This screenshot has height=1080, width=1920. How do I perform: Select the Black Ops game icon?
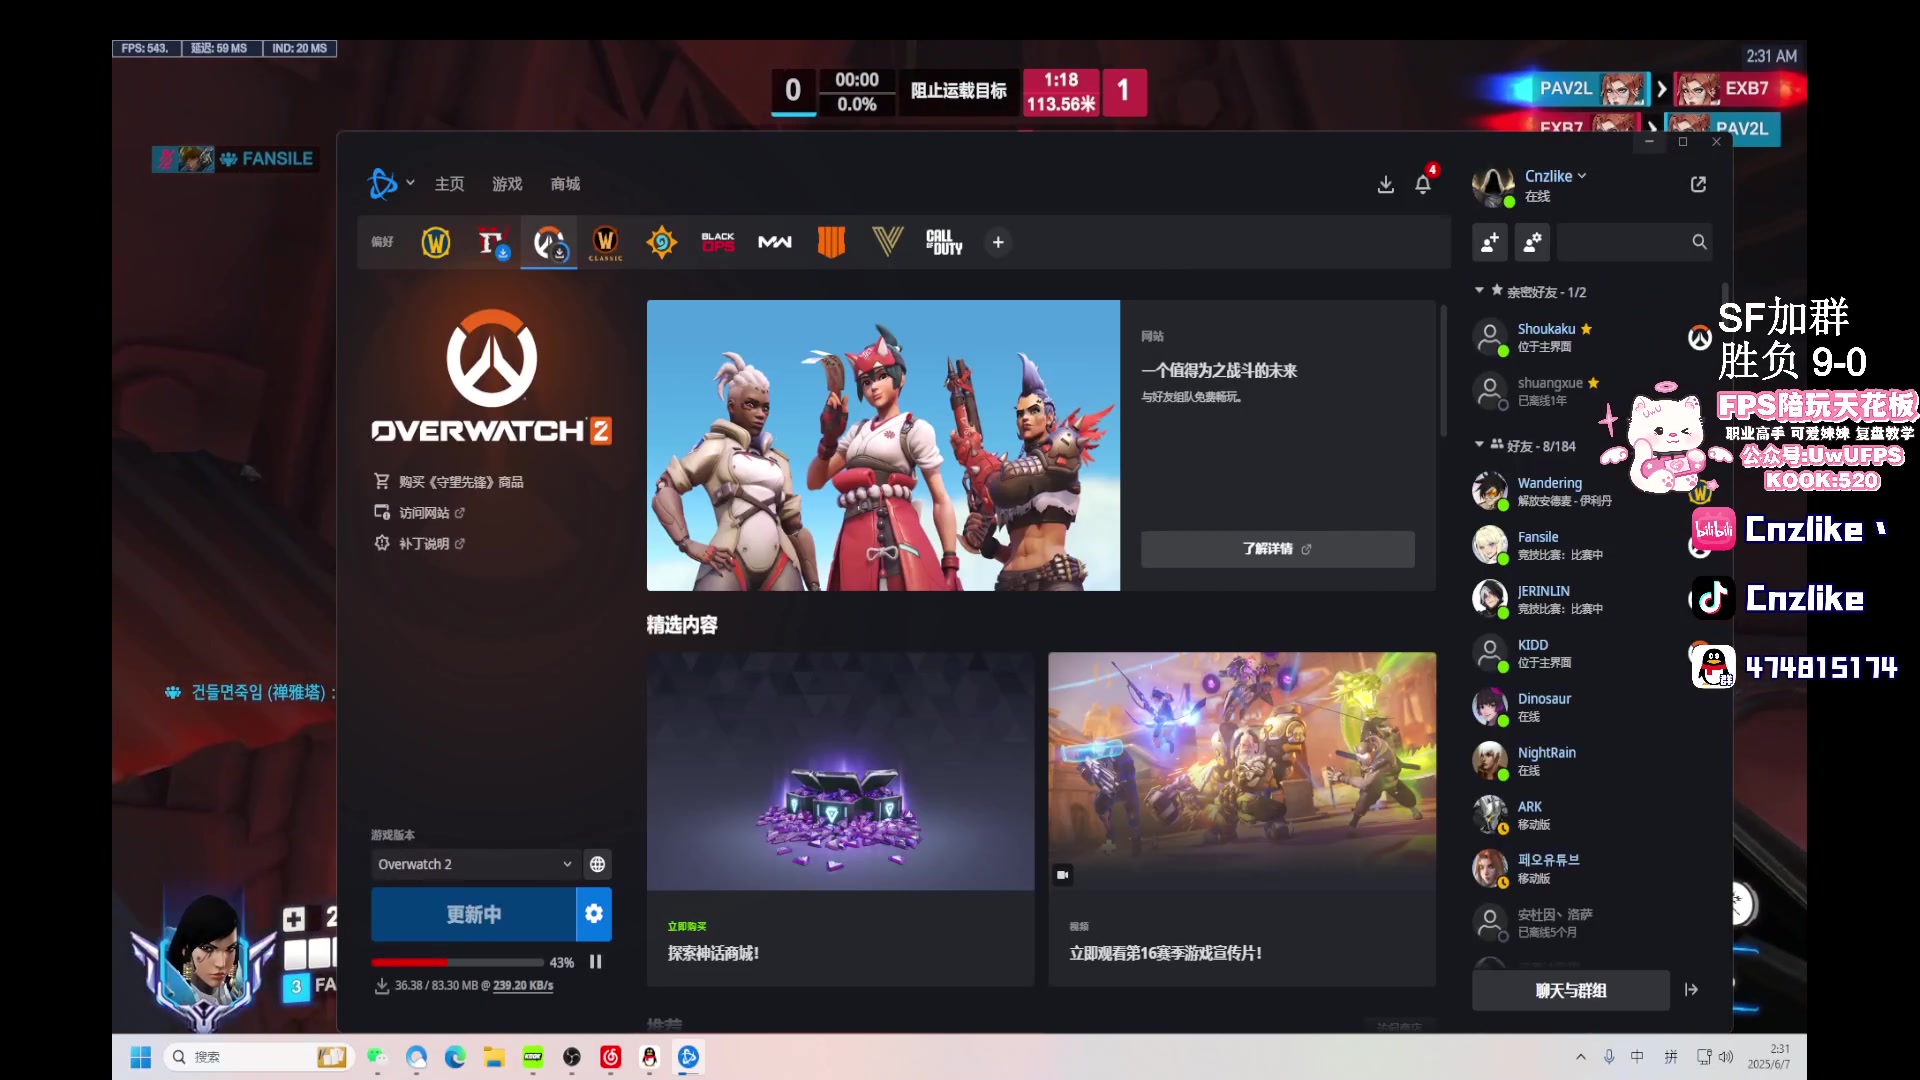coord(718,242)
